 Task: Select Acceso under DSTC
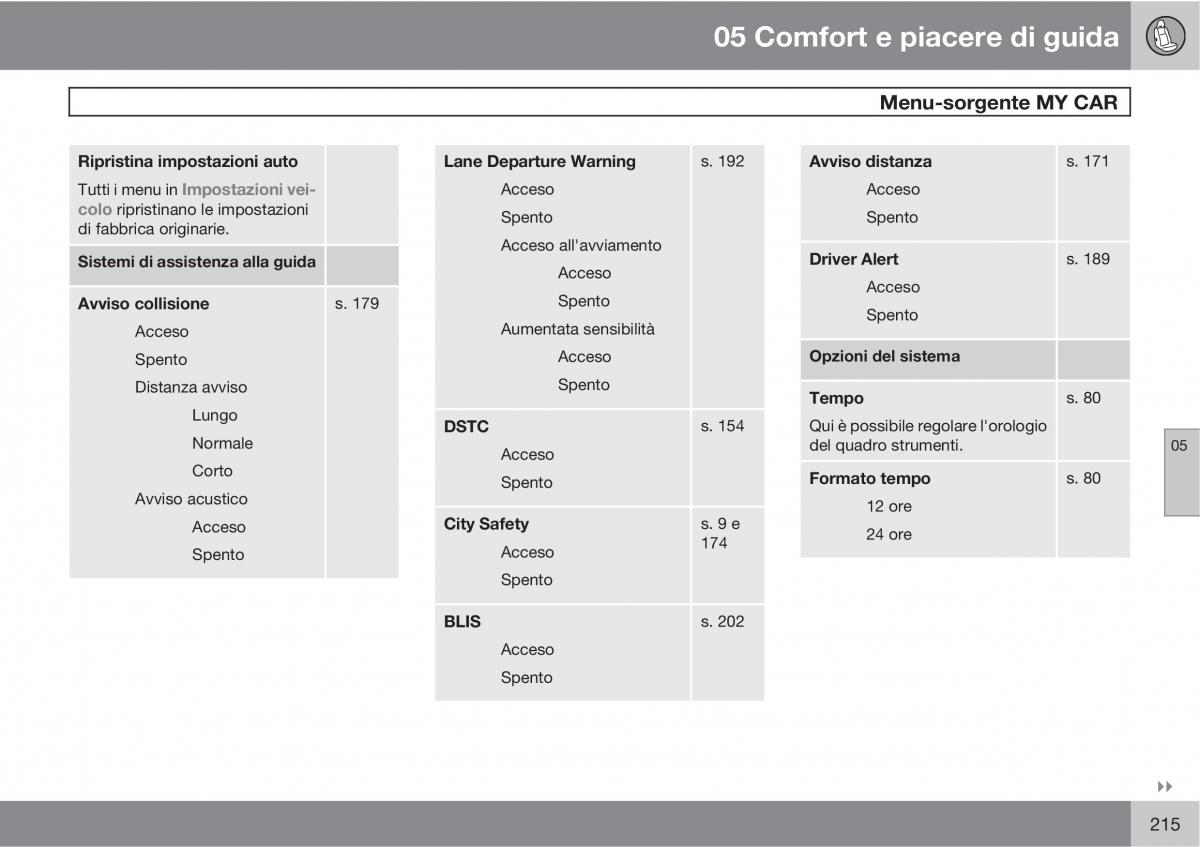[527, 454]
